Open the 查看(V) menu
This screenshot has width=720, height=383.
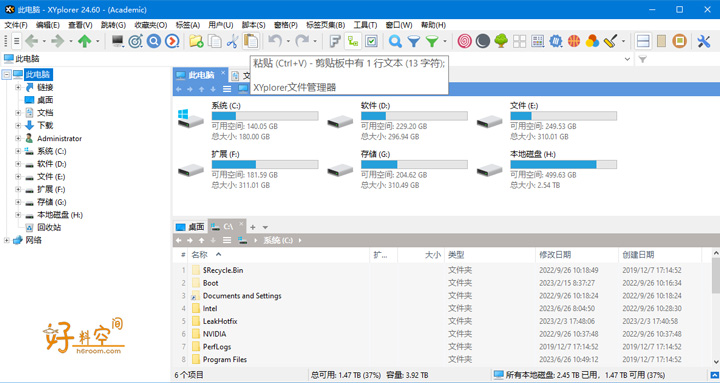tap(80, 25)
